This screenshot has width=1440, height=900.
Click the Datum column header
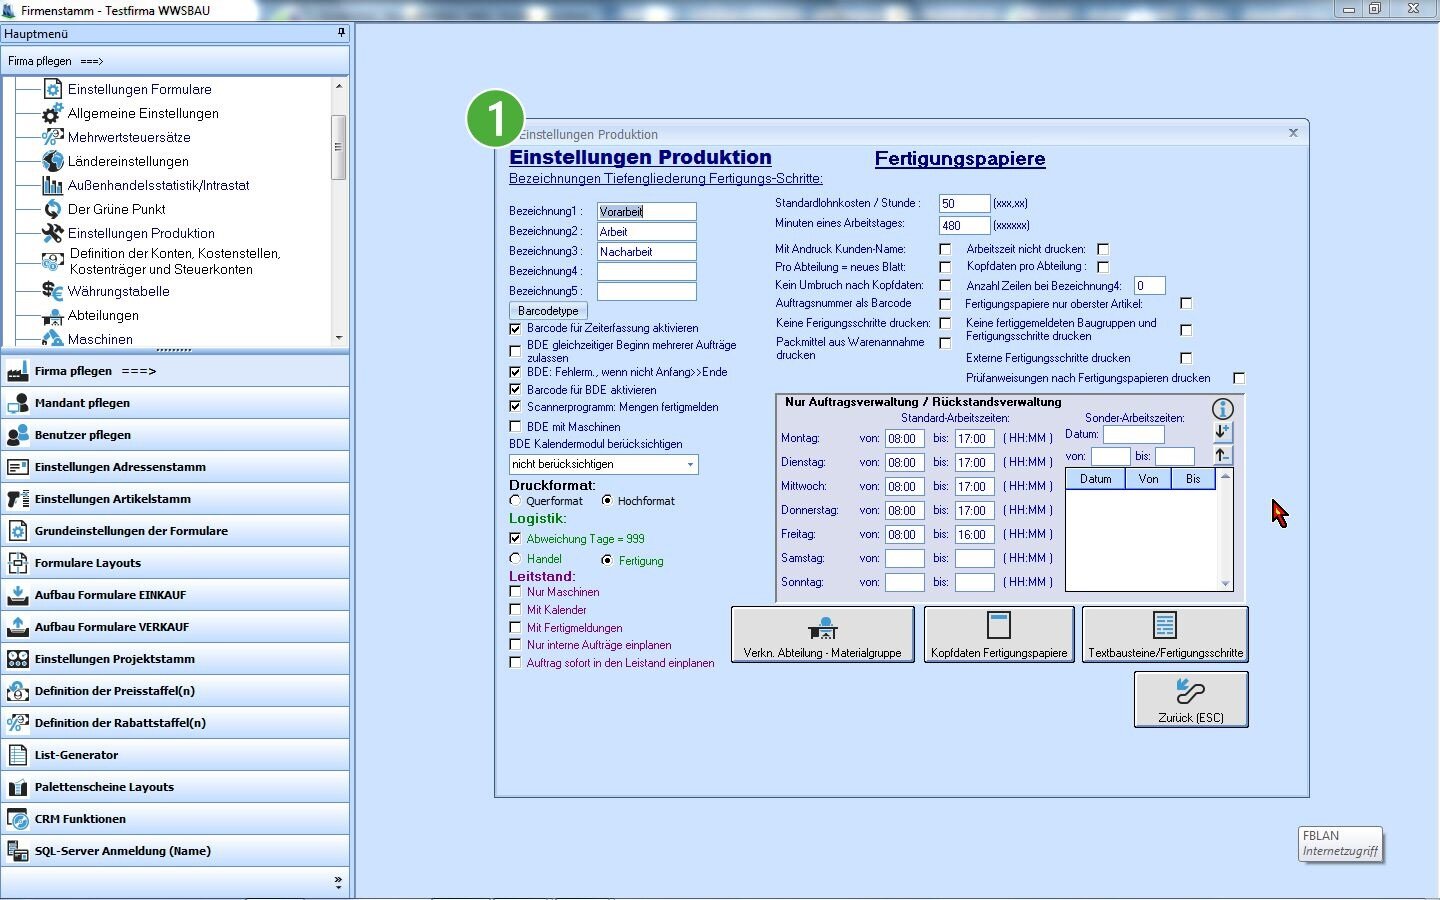(x=1095, y=479)
